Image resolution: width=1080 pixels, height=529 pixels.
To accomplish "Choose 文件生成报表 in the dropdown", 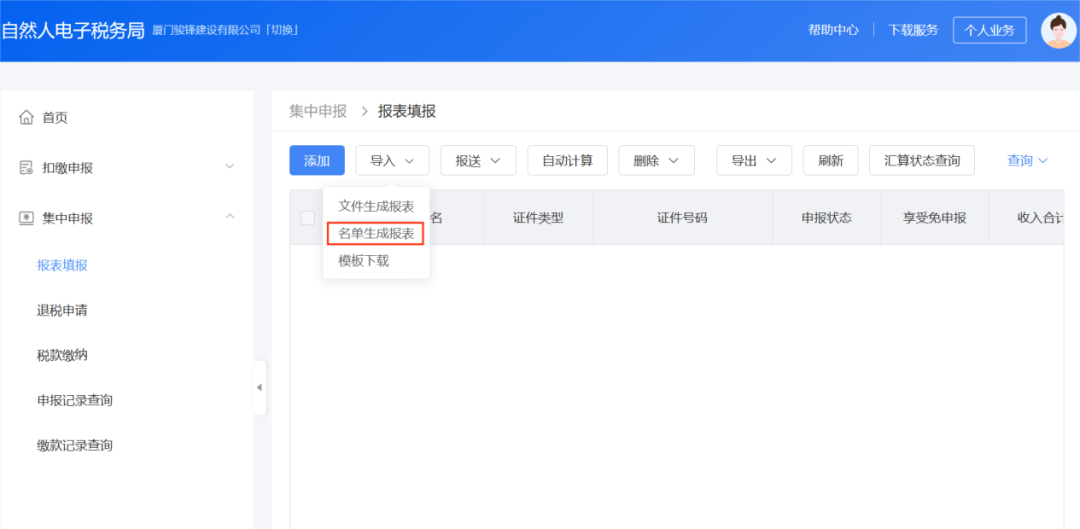I will (x=376, y=206).
